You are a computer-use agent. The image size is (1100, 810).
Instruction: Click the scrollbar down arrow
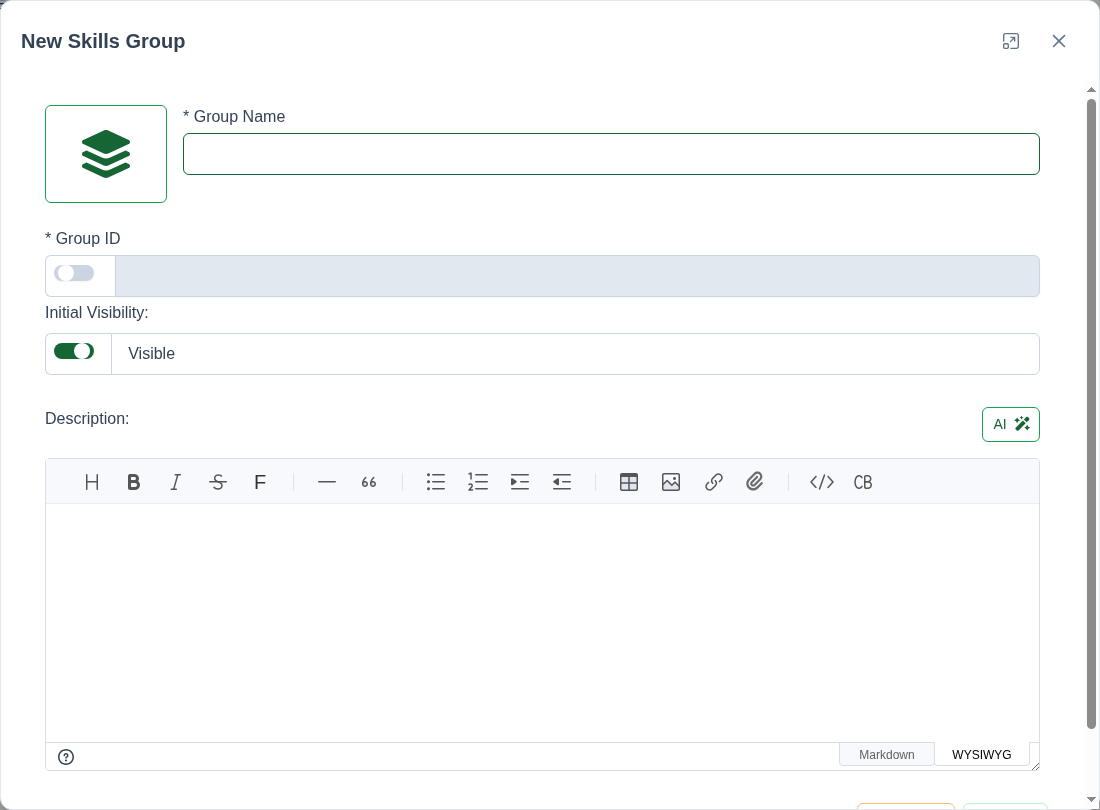click(1091, 799)
